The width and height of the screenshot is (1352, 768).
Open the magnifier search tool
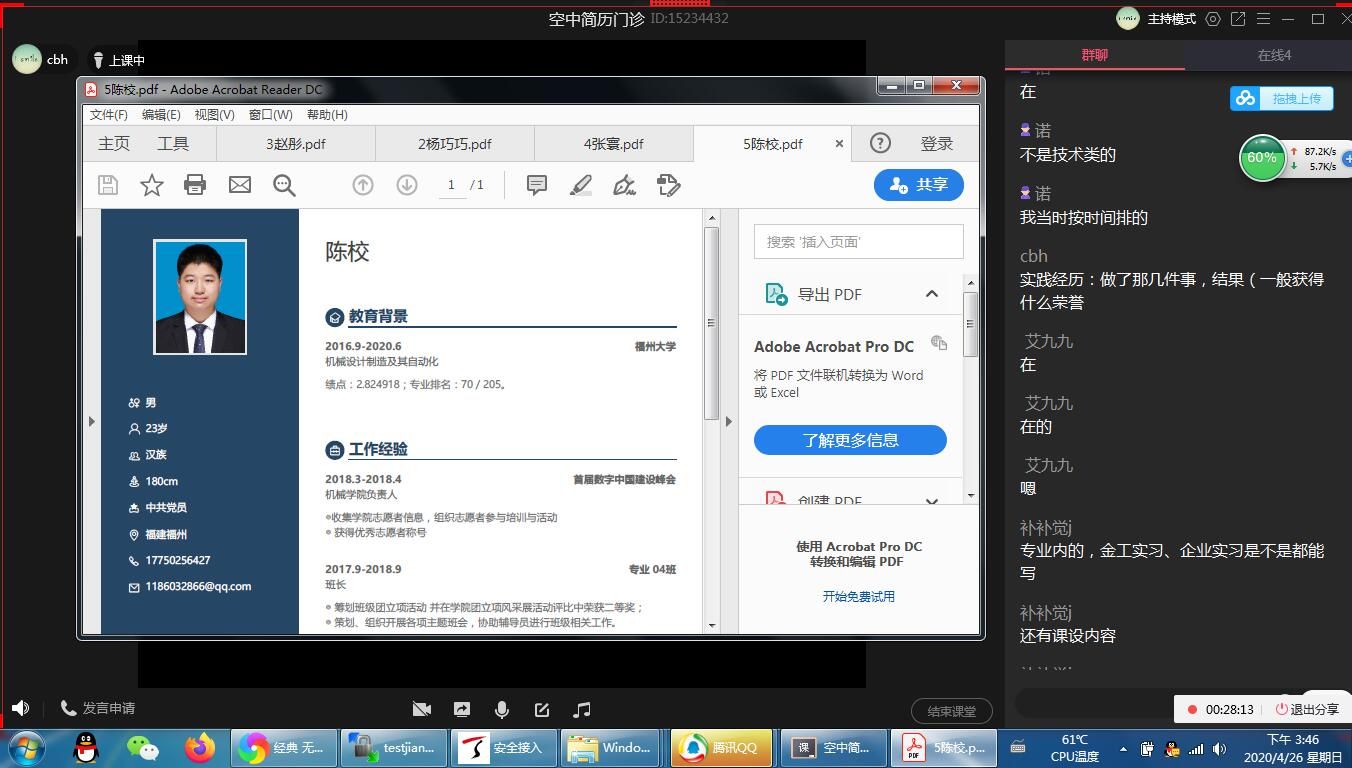(x=284, y=185)
